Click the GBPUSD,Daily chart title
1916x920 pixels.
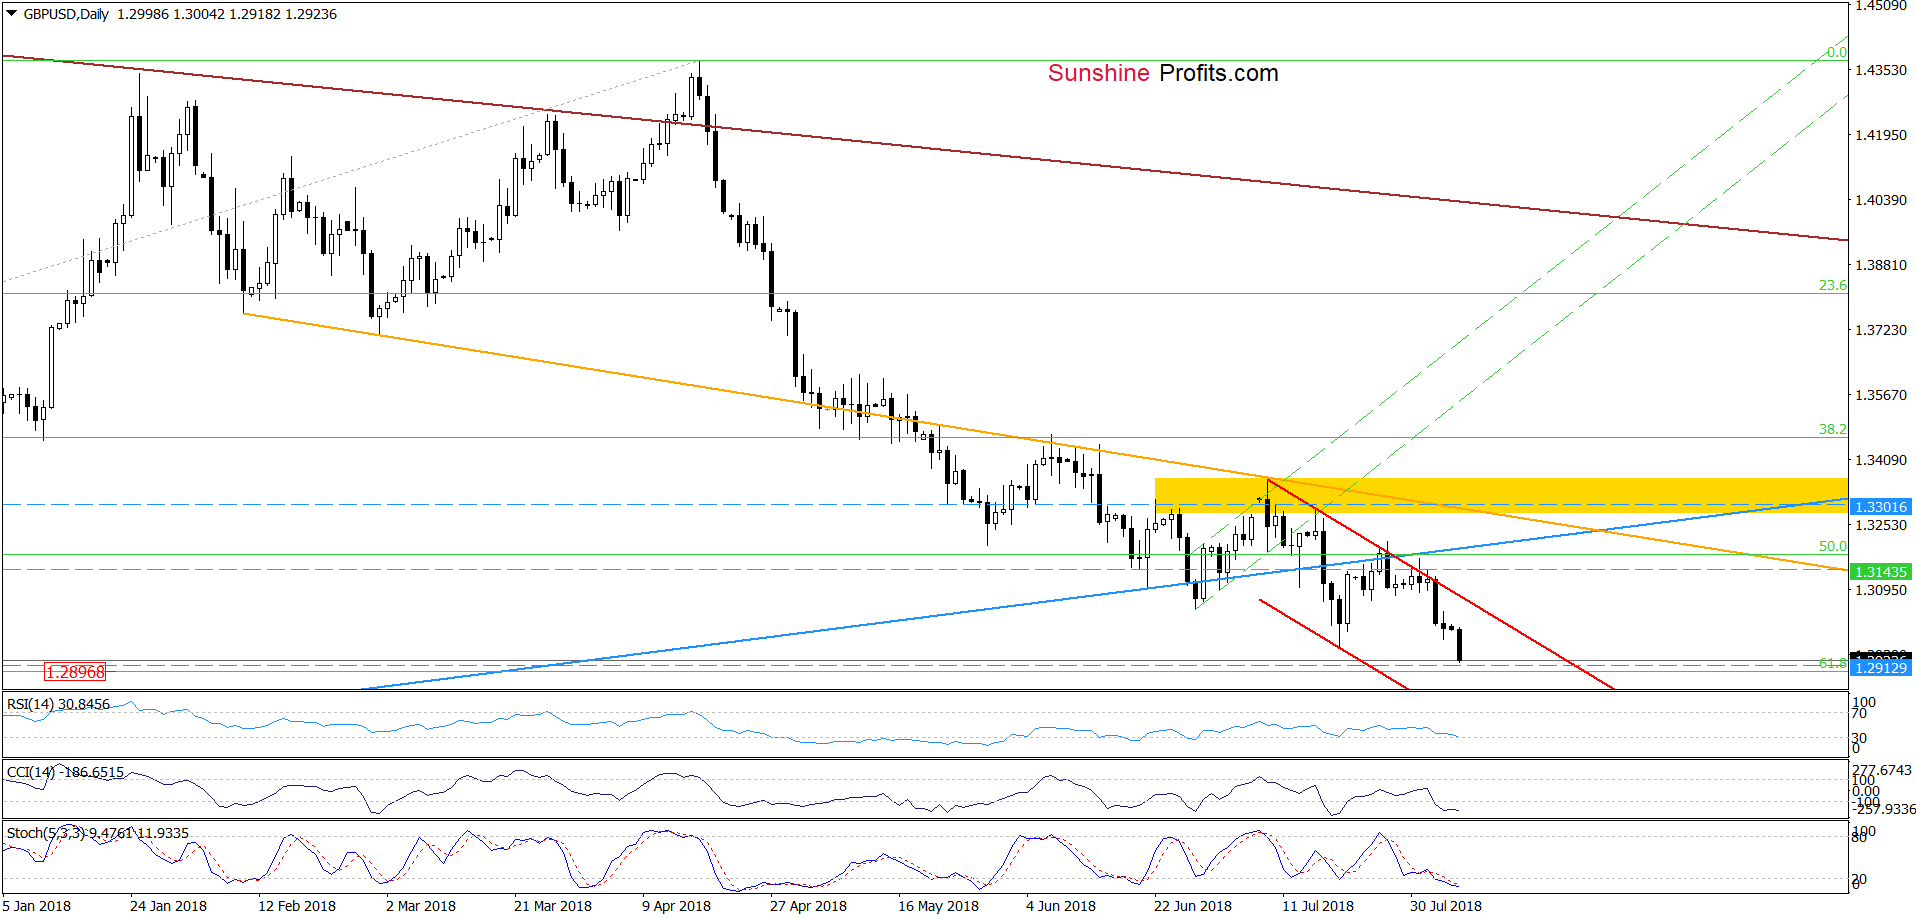pos(66,14)
